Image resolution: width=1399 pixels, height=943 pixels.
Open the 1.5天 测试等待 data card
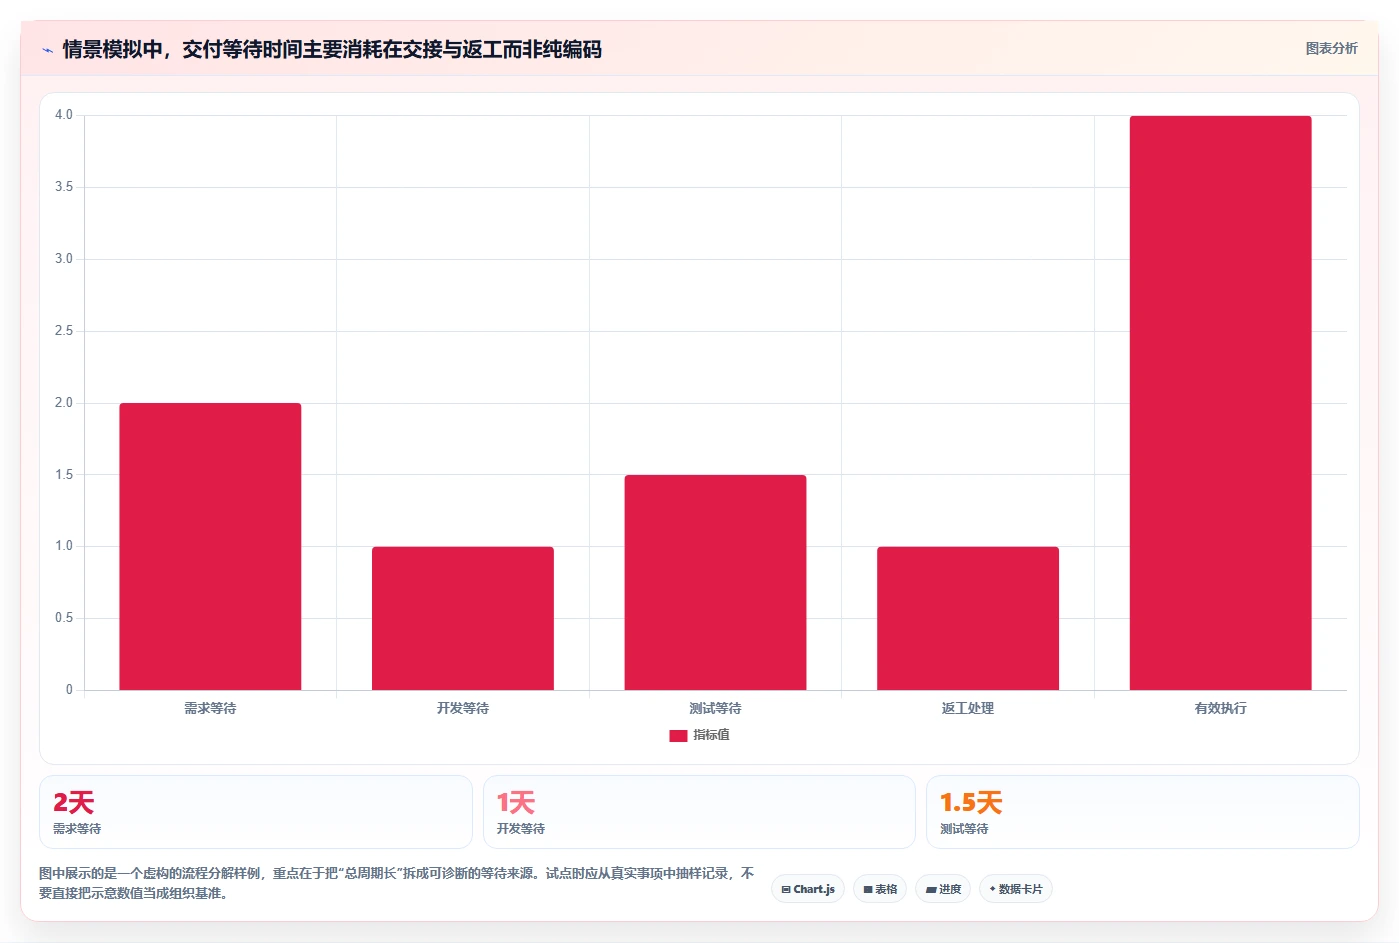[x=1142, y=812]
